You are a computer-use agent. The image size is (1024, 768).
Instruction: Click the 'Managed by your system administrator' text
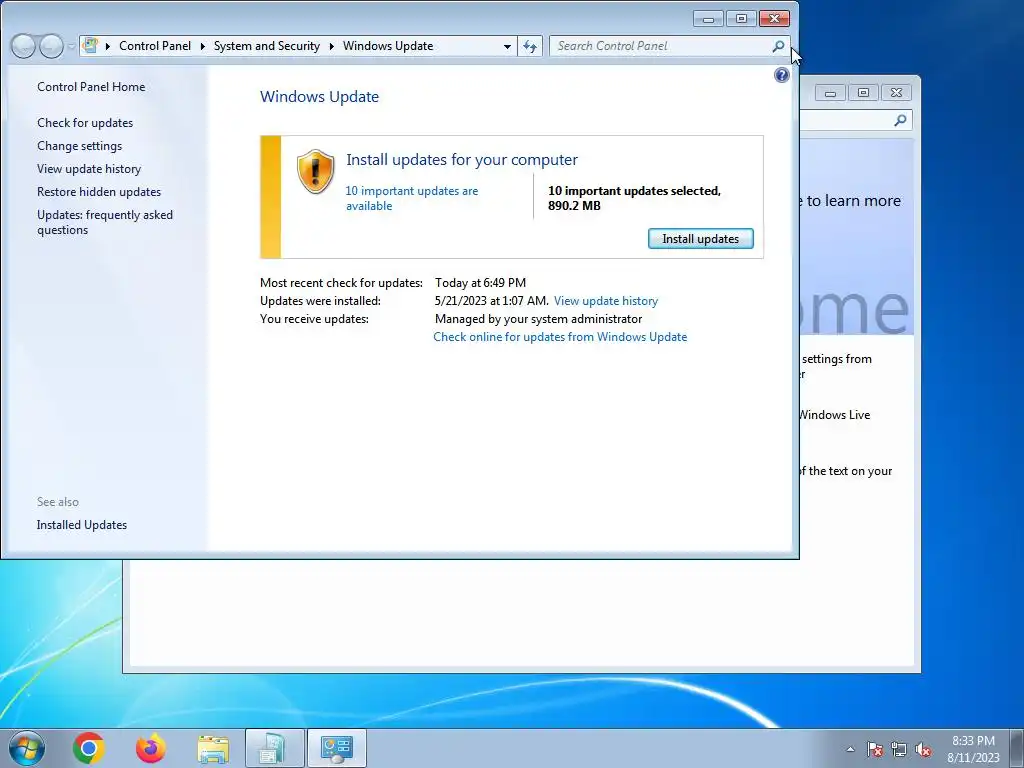pyautogui.click(x=539, y=319)
